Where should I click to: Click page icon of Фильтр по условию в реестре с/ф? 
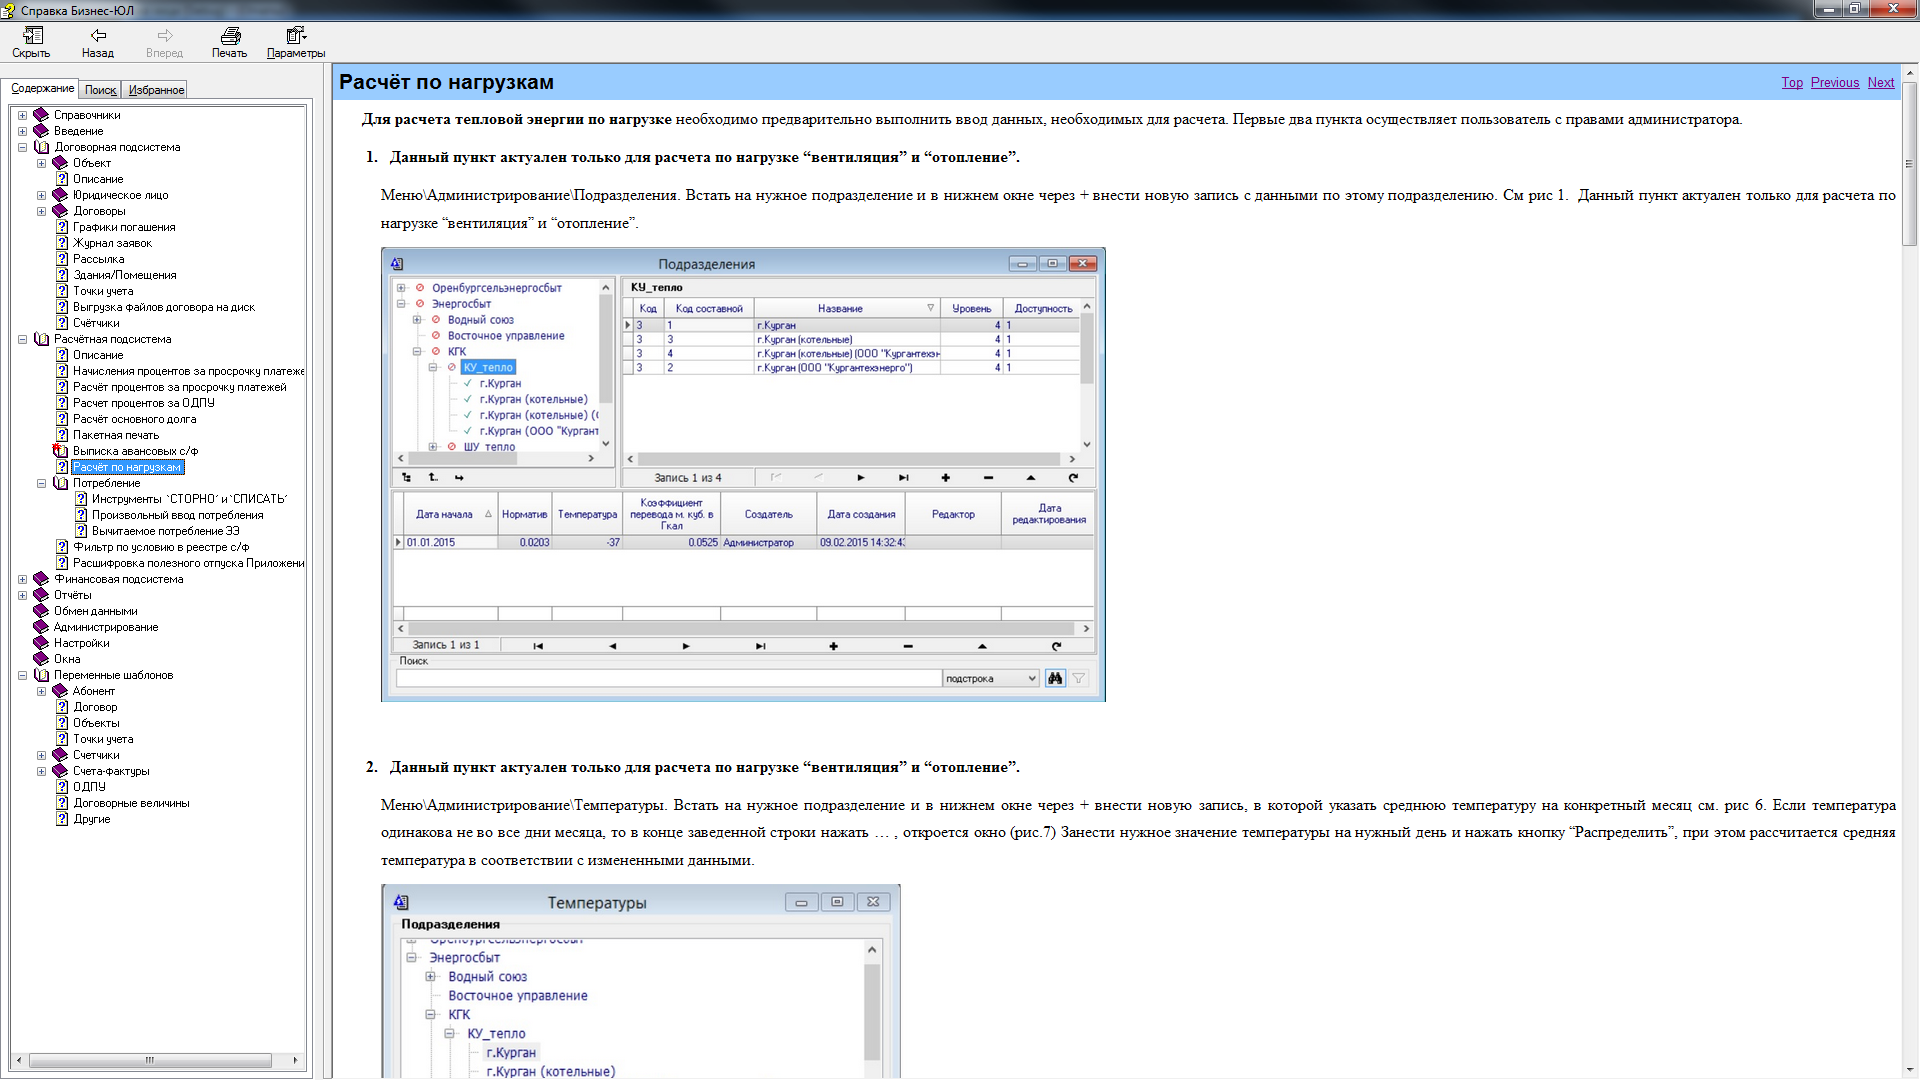point(62,547)
